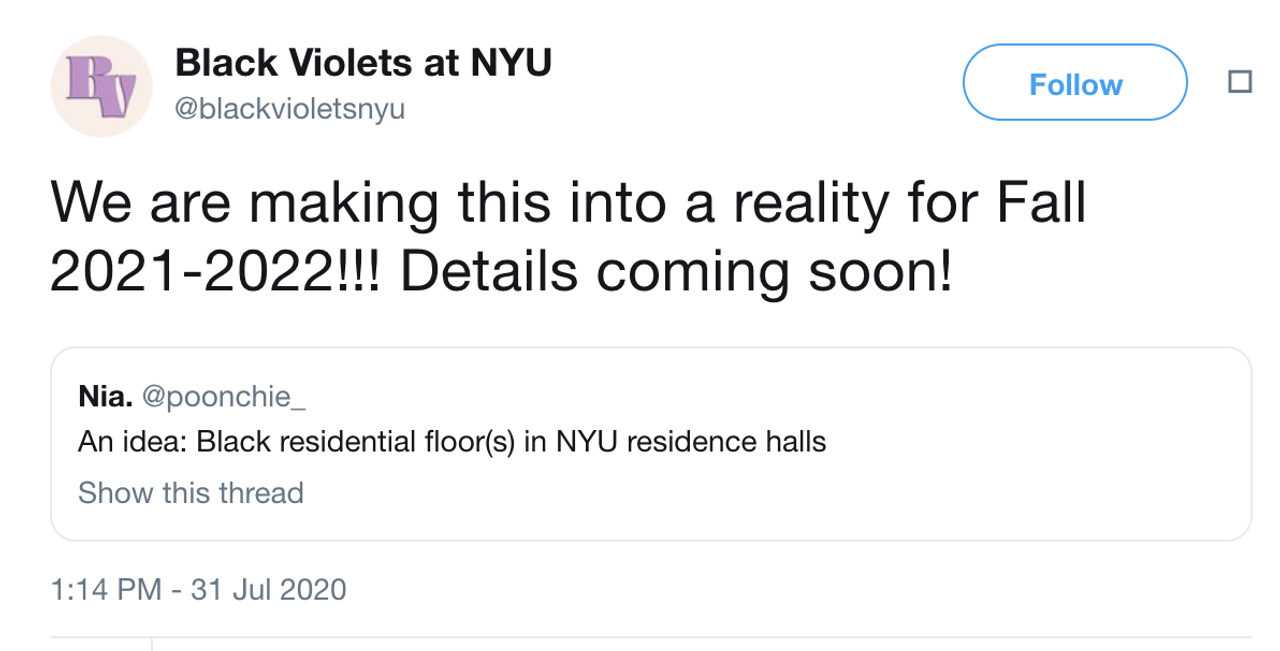The width and height of the screenshot is (1280, 651).
Task: Click the Black Violets BV profile avatar
Action: [100, 85]
